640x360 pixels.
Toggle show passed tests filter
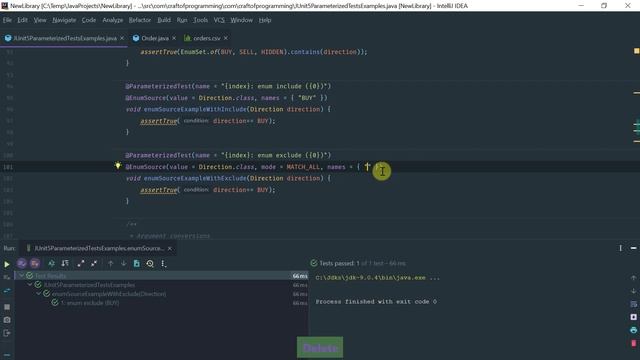22,264
